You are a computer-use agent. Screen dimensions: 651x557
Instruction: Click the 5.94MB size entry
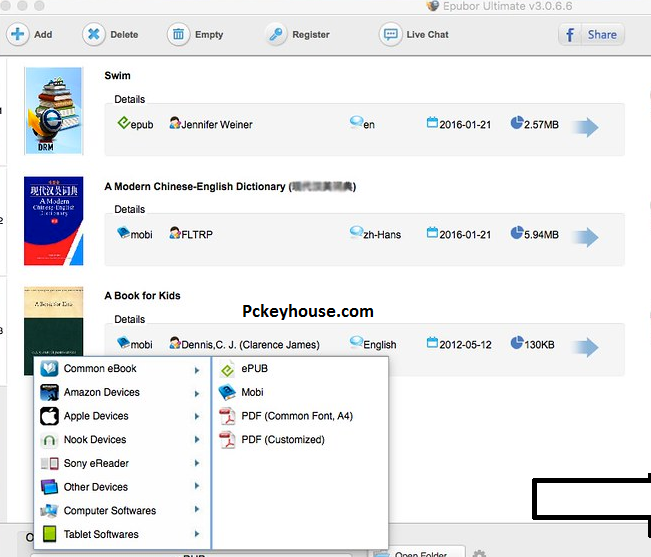tap(535, 234)
